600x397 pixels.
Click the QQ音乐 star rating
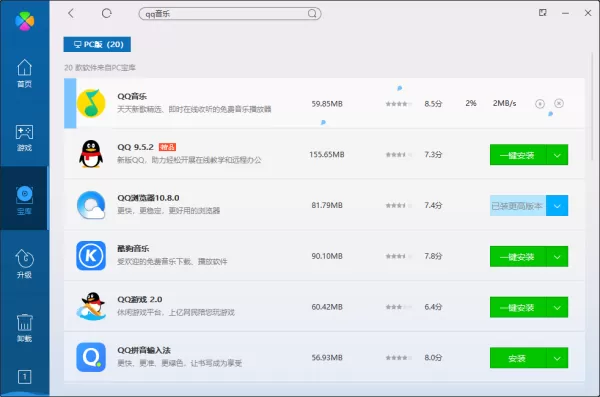pos(399,104)
